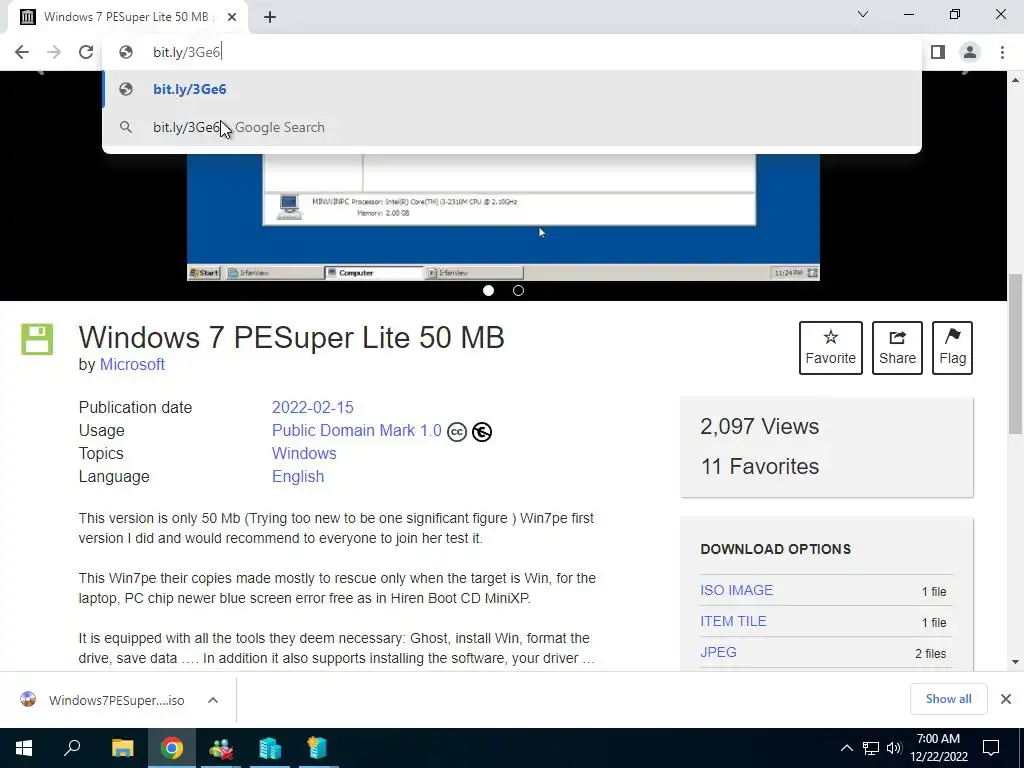
Task: Open the tab search chevron
Action: (x=863, y=14)
